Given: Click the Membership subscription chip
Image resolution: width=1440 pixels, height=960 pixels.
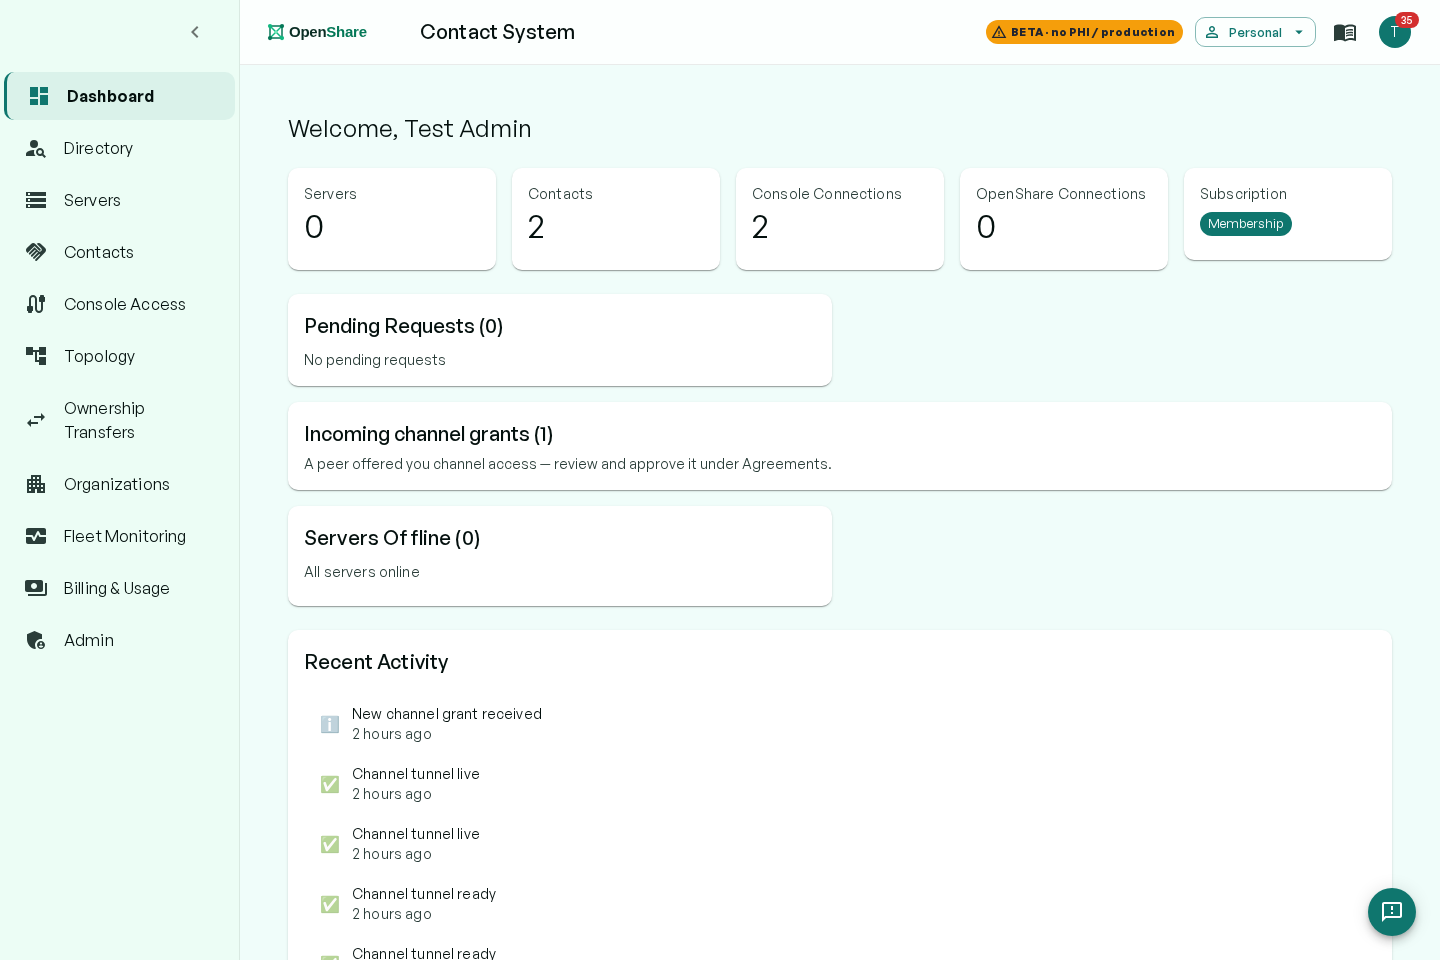Looking at the screenshot, I should point(1246,224).
